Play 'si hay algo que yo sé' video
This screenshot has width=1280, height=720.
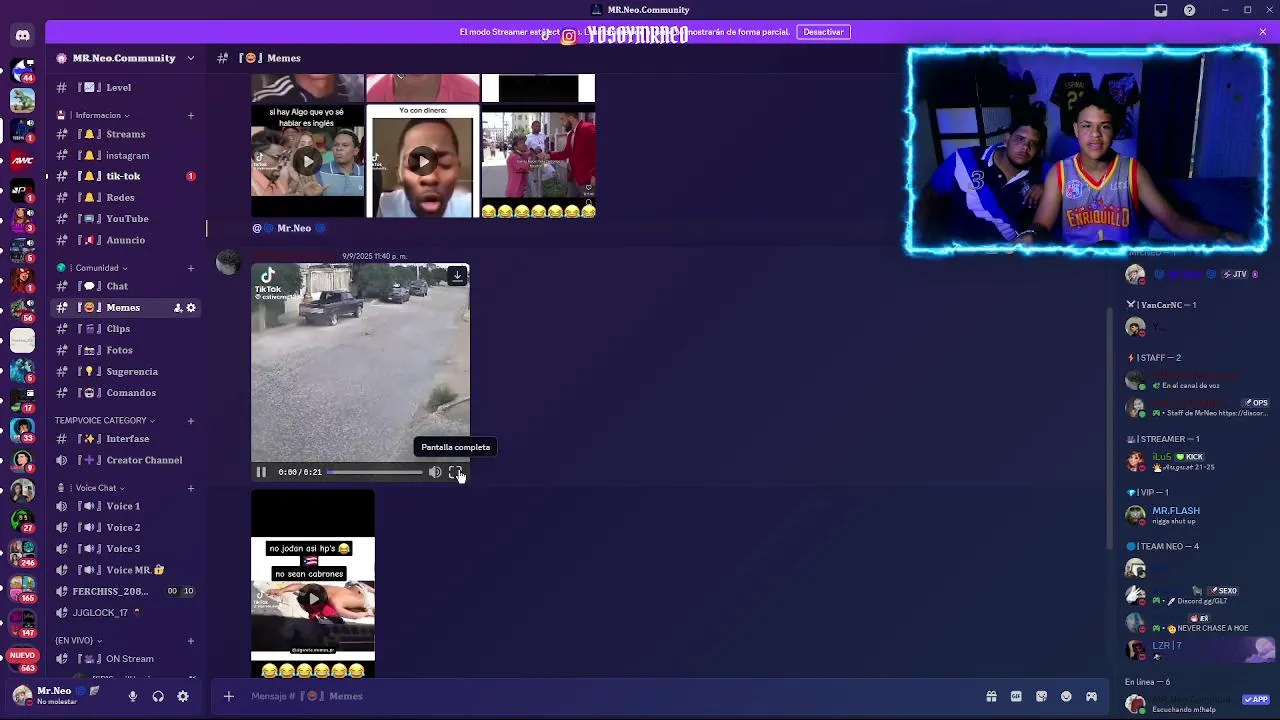[308, 161]
